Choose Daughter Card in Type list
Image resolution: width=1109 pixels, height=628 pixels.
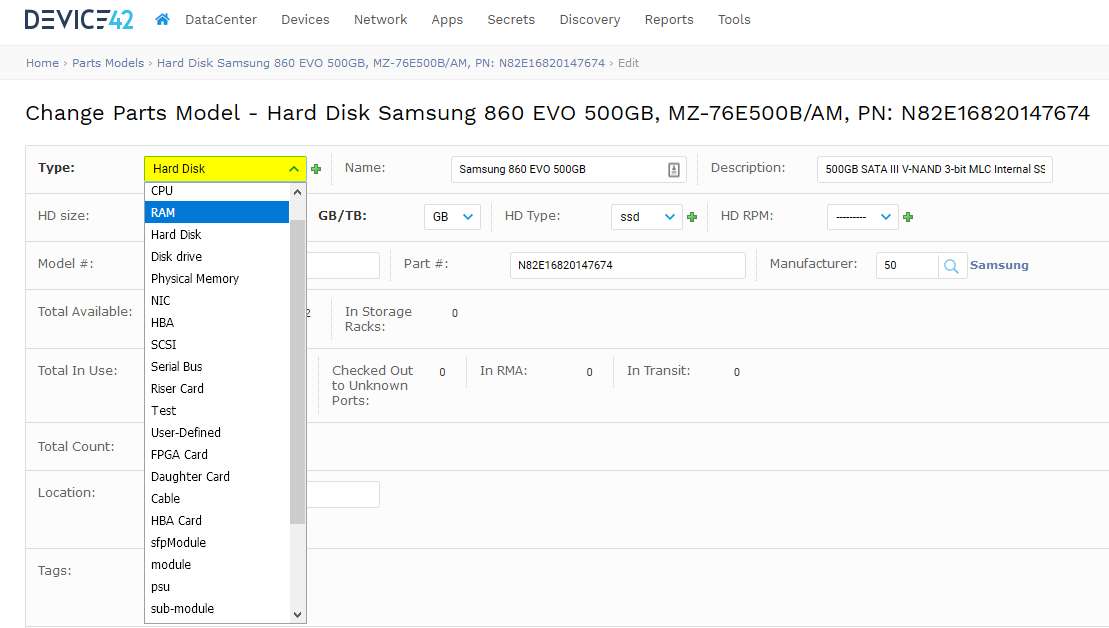pyautogui.click(x=217, y=475)
